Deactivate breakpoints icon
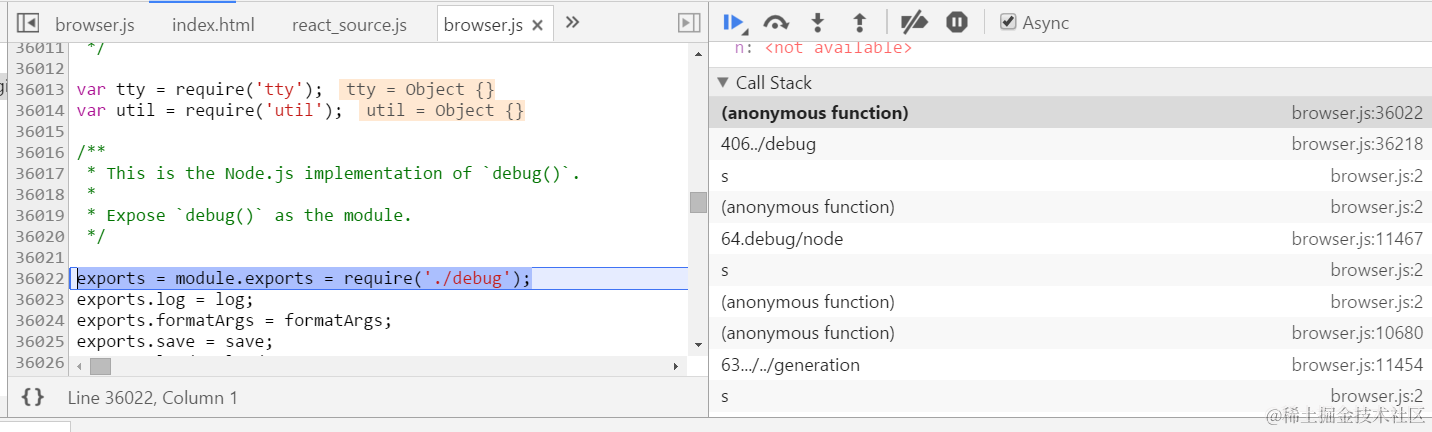This screenshot has height=432, width=1432. click(914, 22)
